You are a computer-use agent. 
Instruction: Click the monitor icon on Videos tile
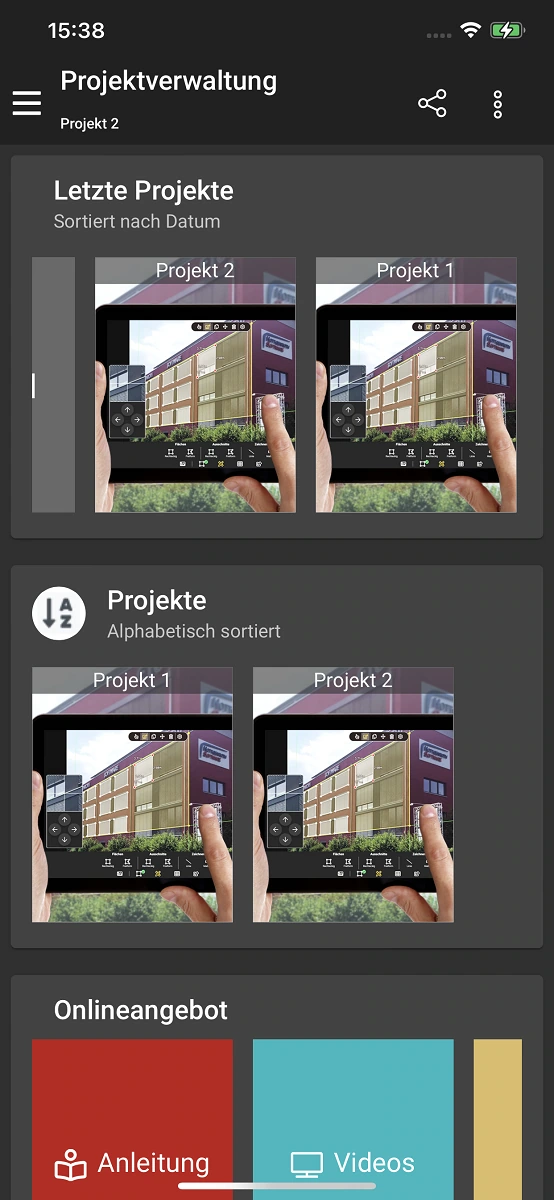click(x=307, y=1164)
